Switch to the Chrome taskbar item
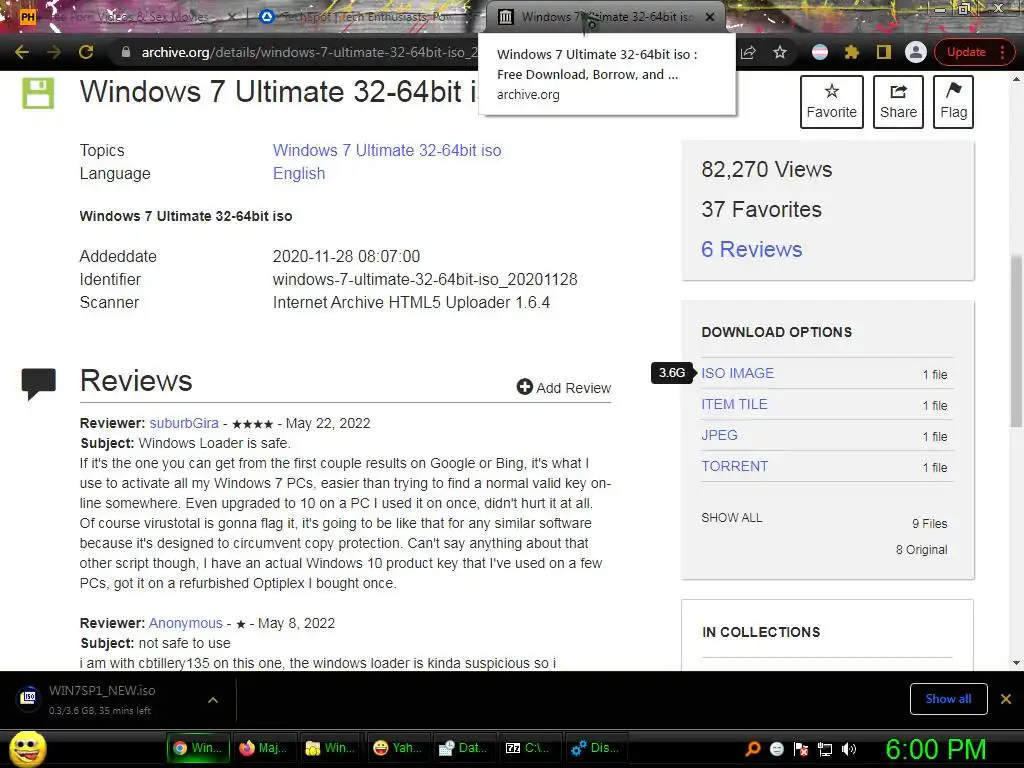This screenshot has width=1024, height=768. click(x=198, y=748)
